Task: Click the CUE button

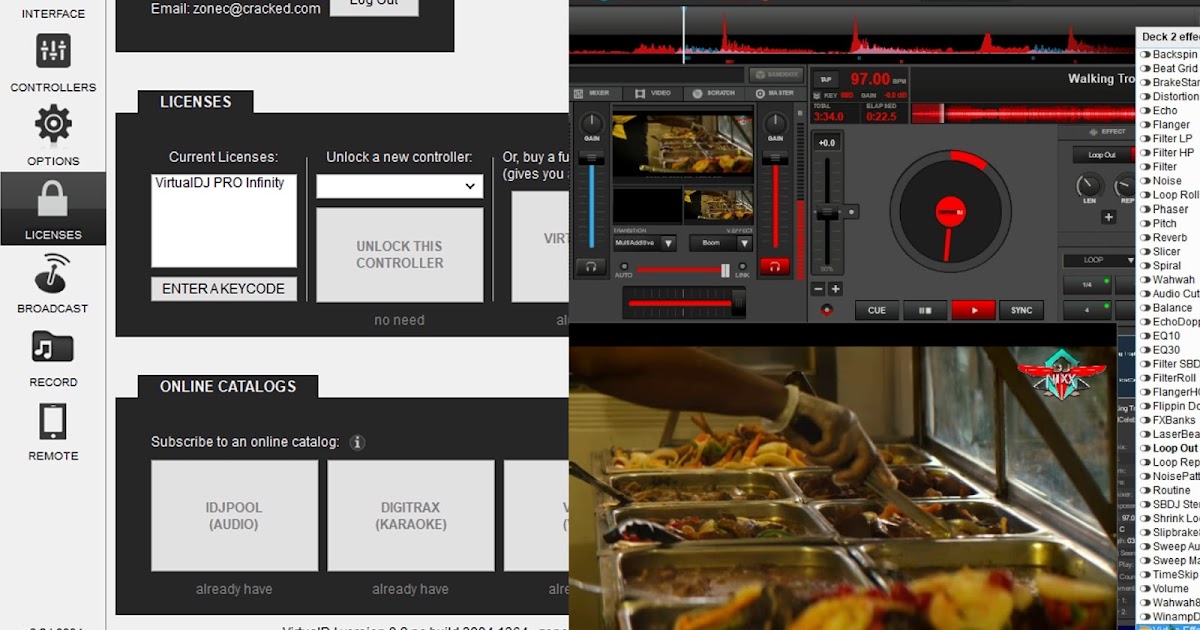Action: tap(877, 310)
